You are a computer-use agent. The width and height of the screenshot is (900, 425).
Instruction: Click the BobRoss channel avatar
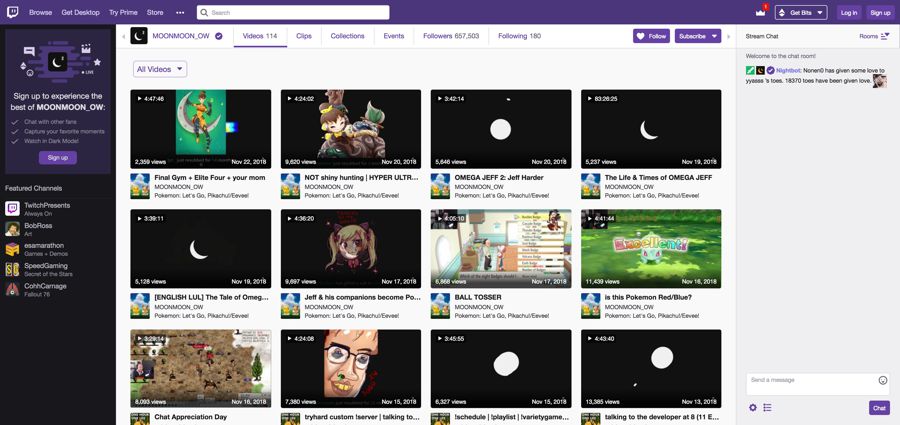(13, 229)
